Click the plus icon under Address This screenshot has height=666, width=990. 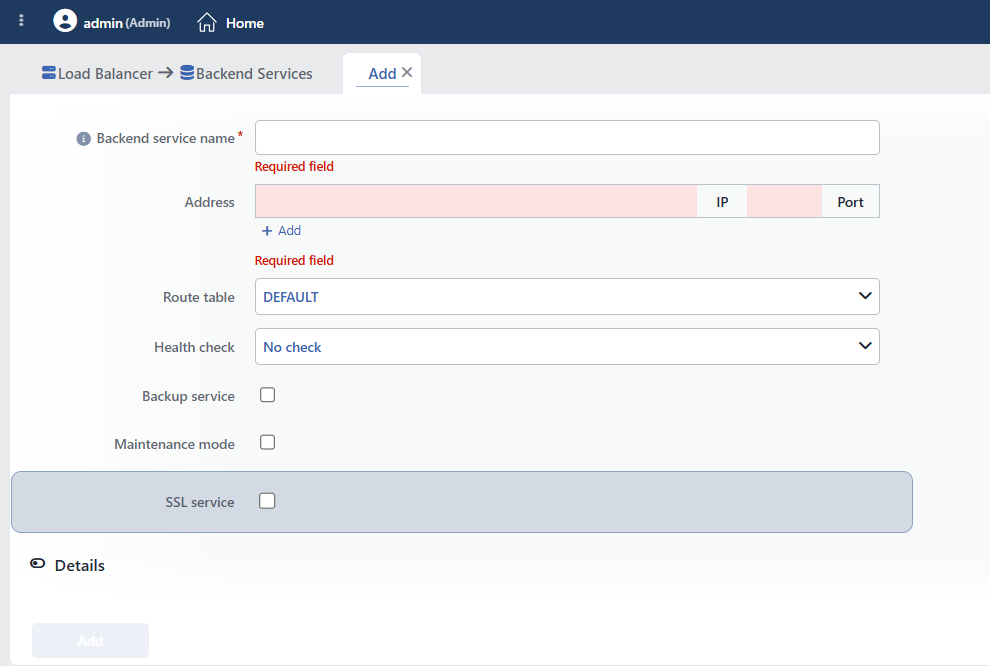pyautogui.click(x=267, y=231)
